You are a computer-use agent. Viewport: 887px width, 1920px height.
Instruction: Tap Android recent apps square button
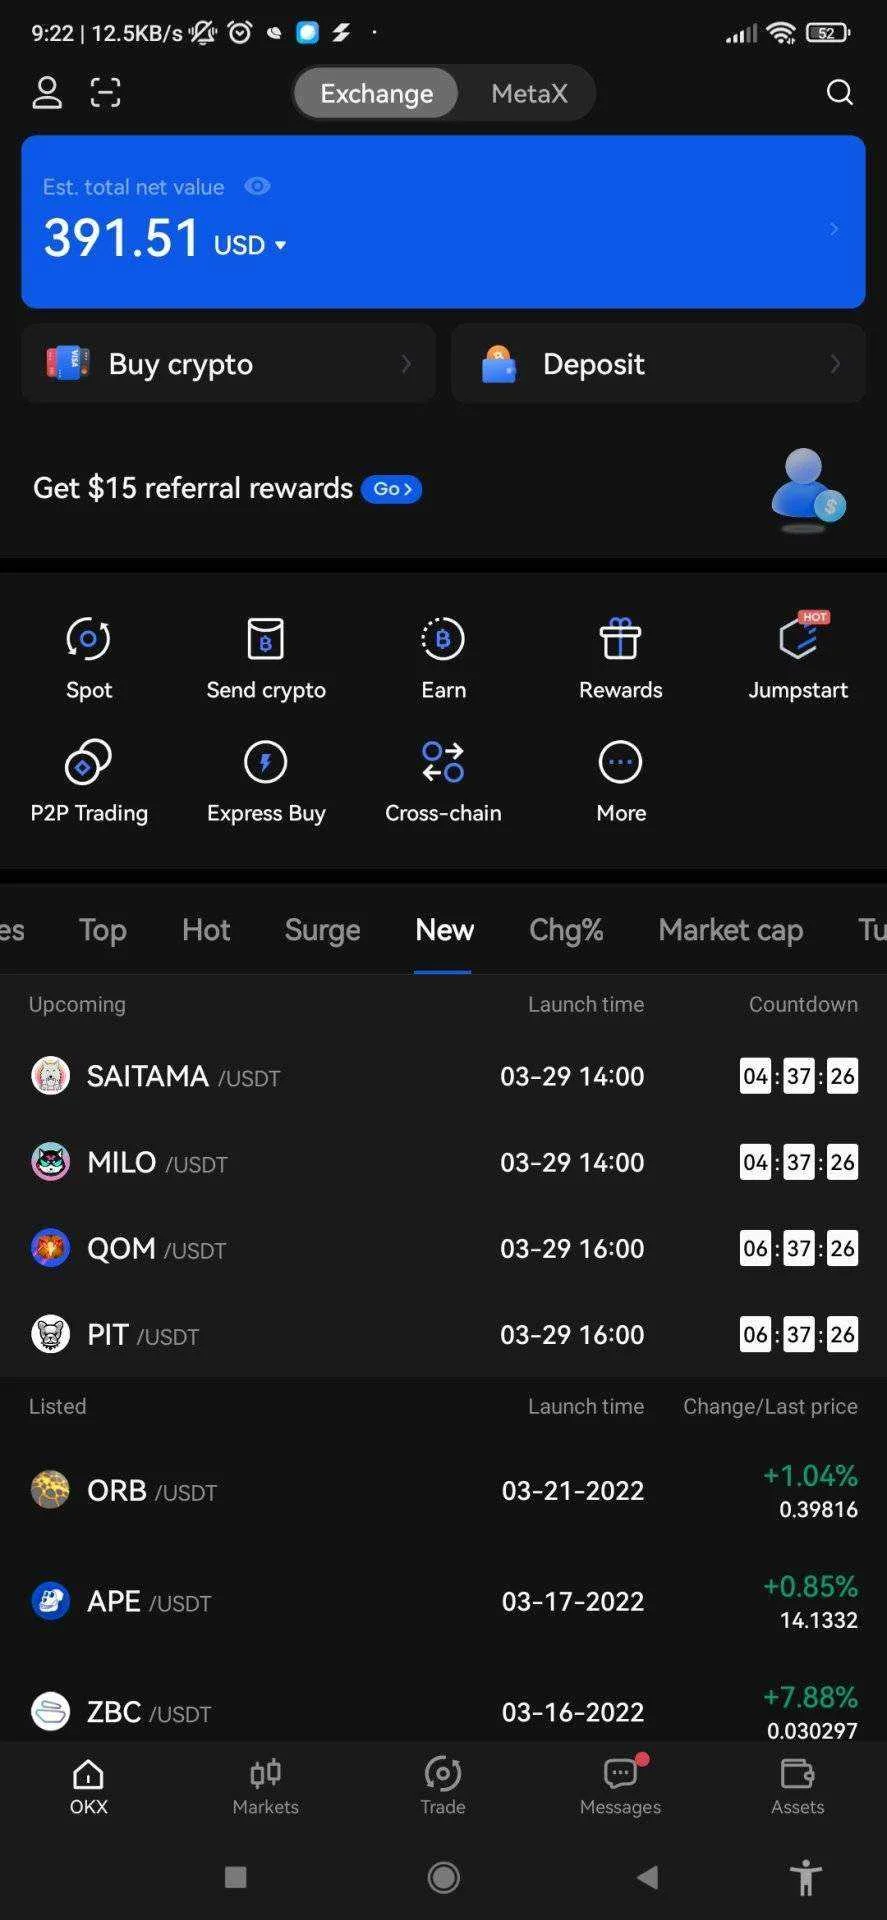[236, 1877]
